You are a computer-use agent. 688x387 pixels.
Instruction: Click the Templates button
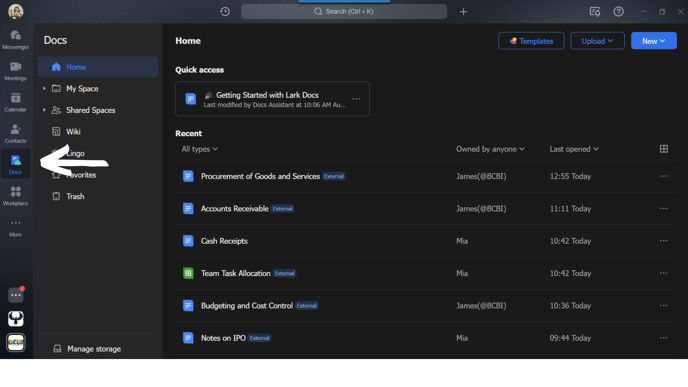pos(531,41)
